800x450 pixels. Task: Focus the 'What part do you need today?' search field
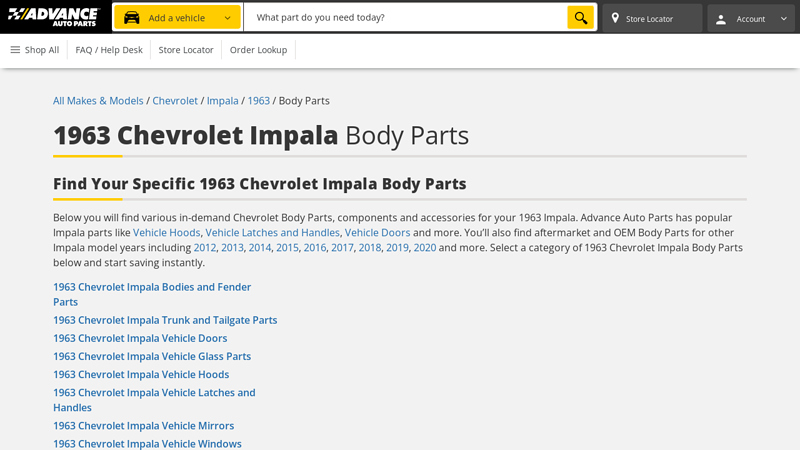tap(406, 17)
